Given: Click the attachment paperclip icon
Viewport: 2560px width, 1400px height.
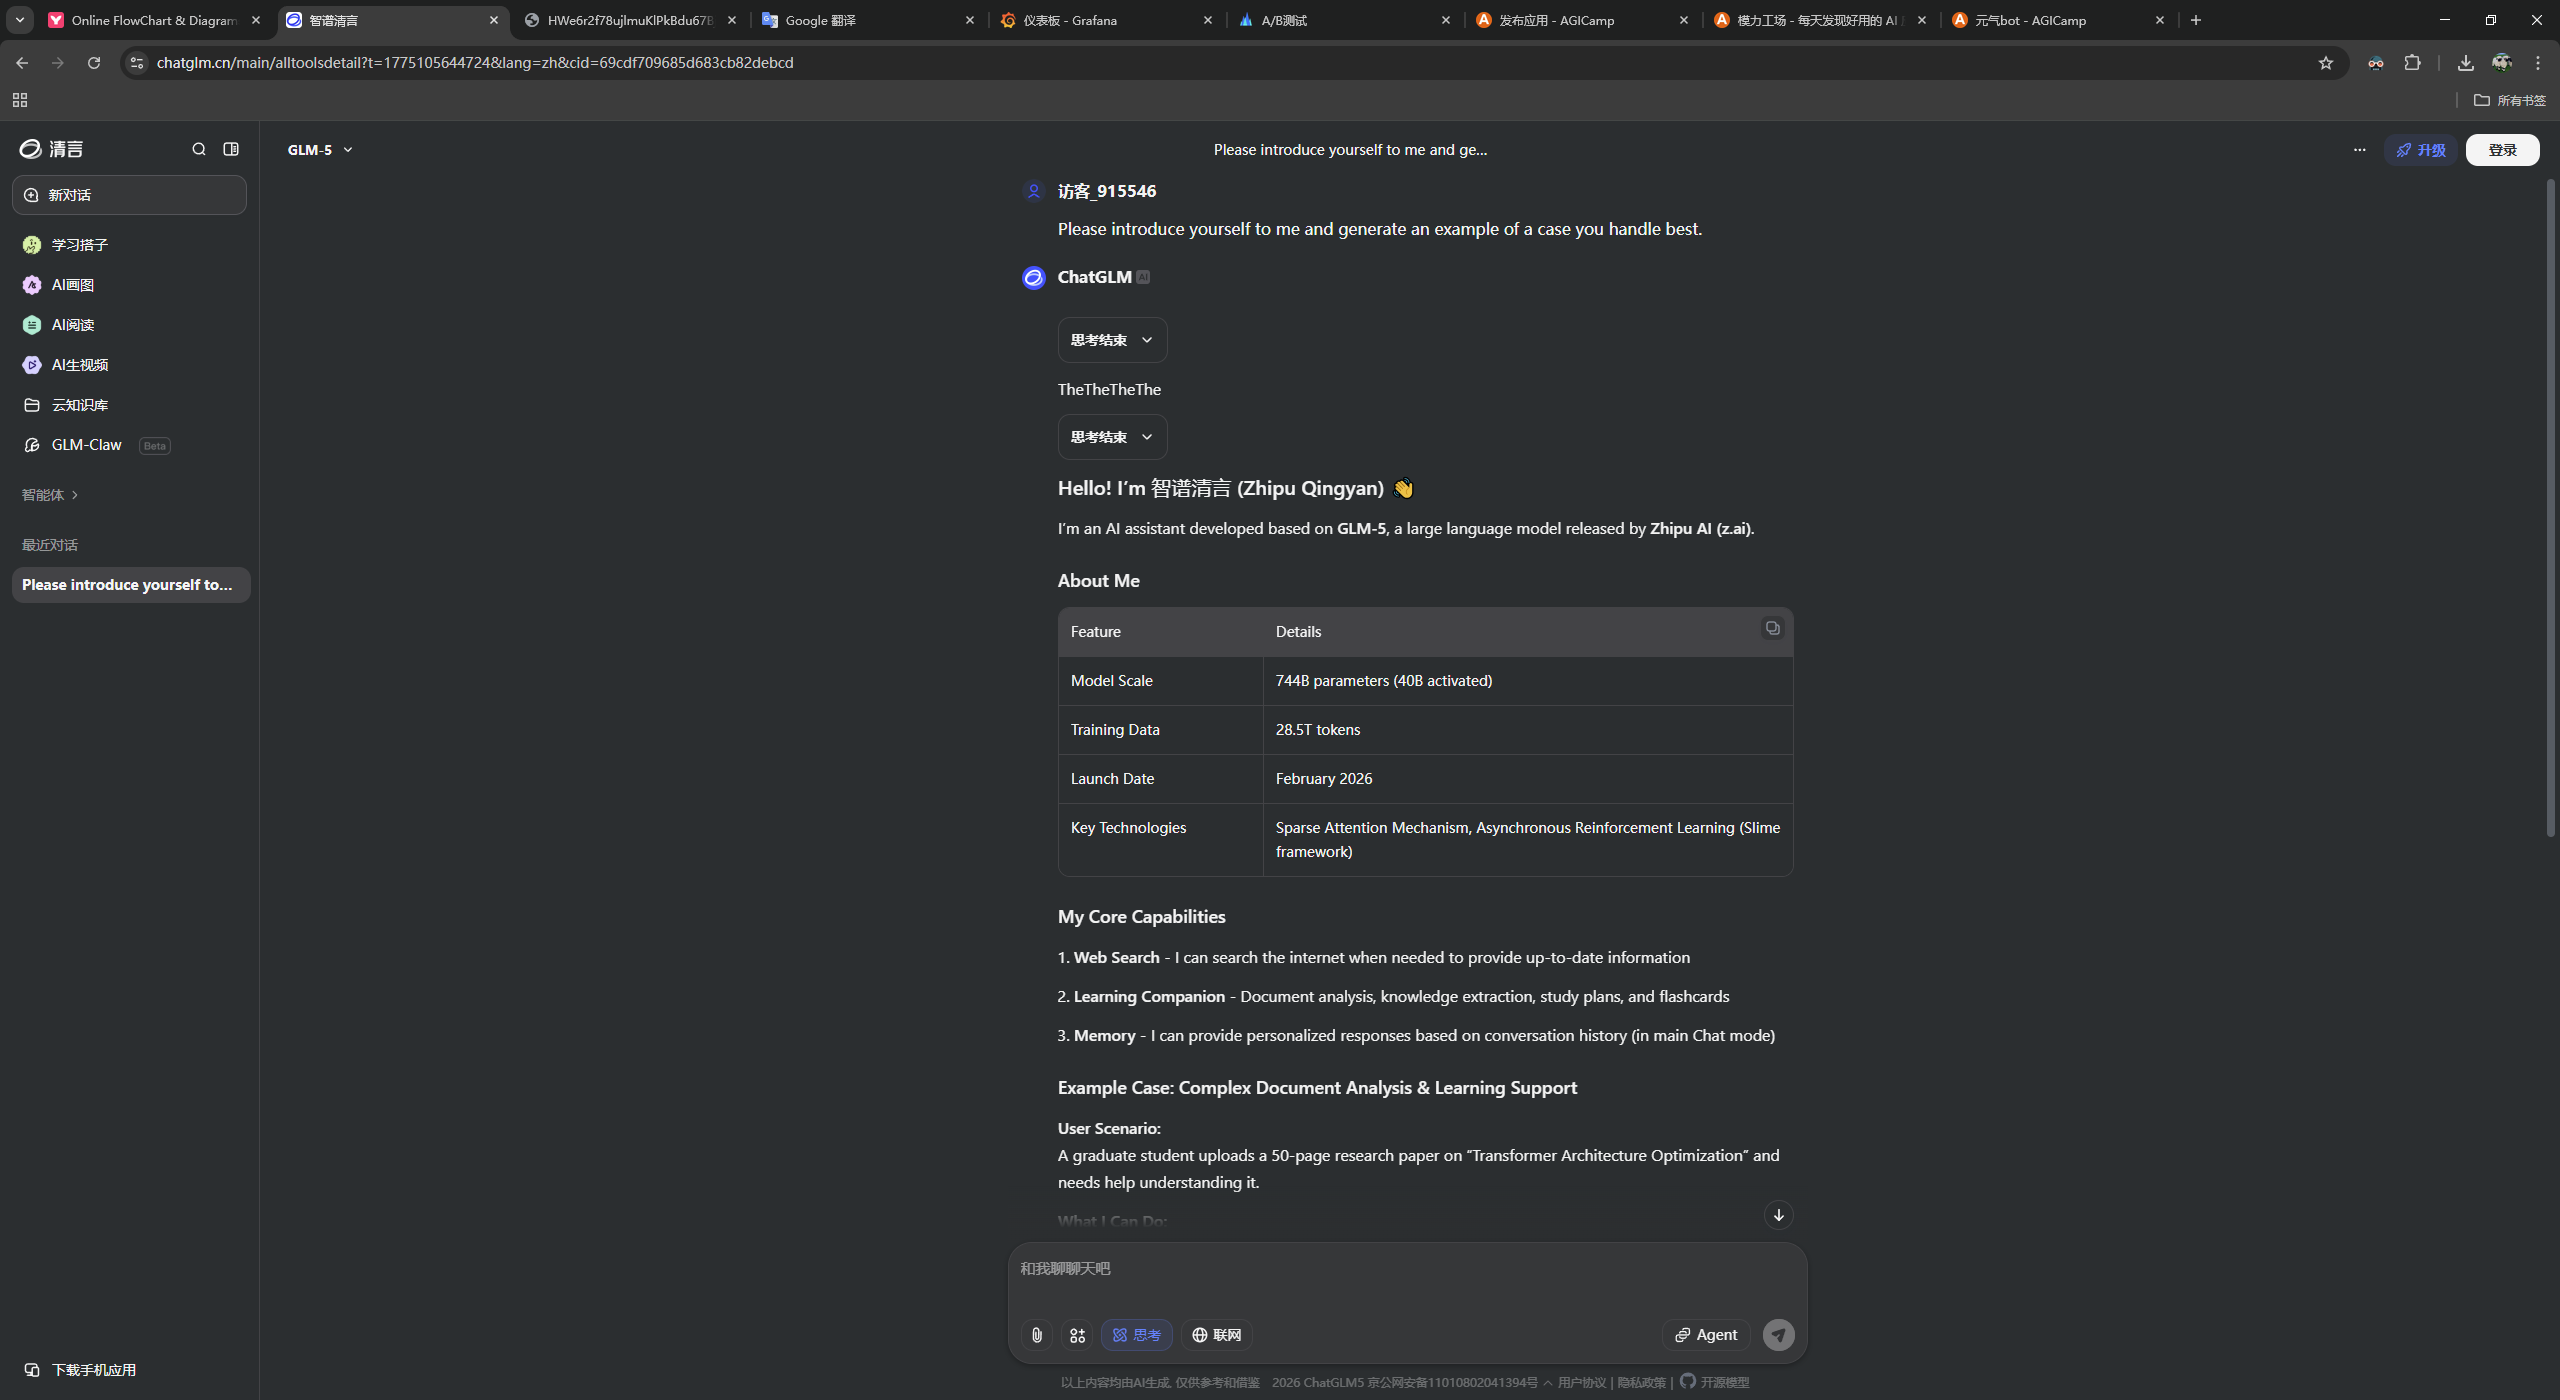Looking at the screenshot, I should [1037, 1335].
